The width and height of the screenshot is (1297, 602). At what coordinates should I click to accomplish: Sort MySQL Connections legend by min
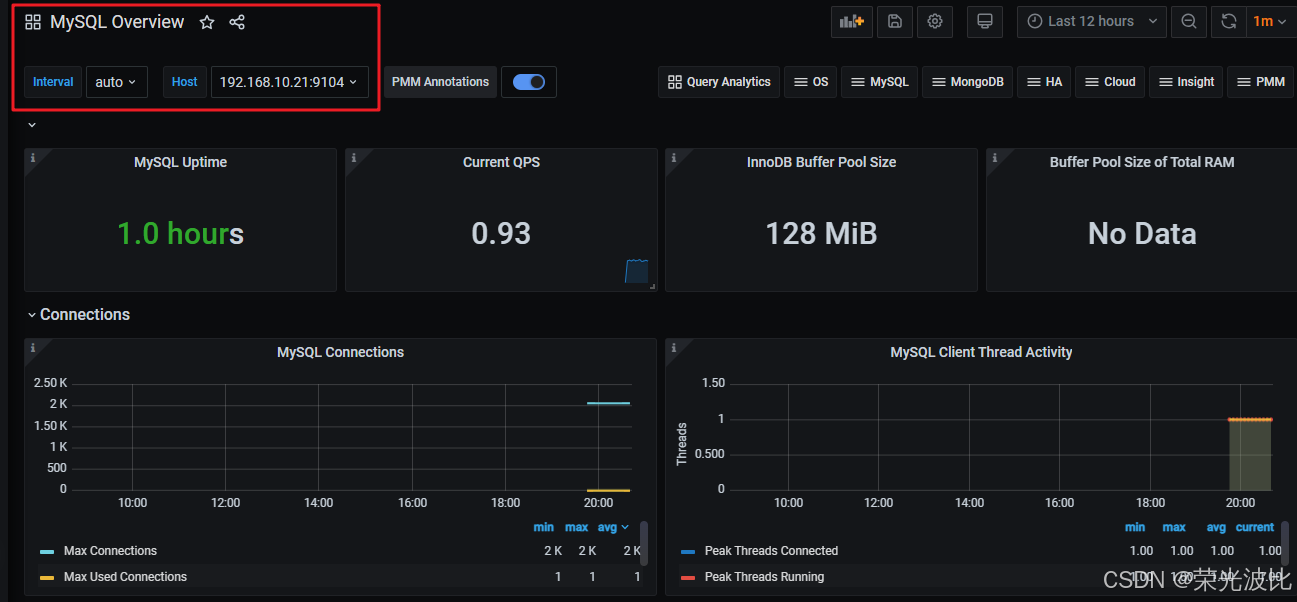tap(544, 527)
